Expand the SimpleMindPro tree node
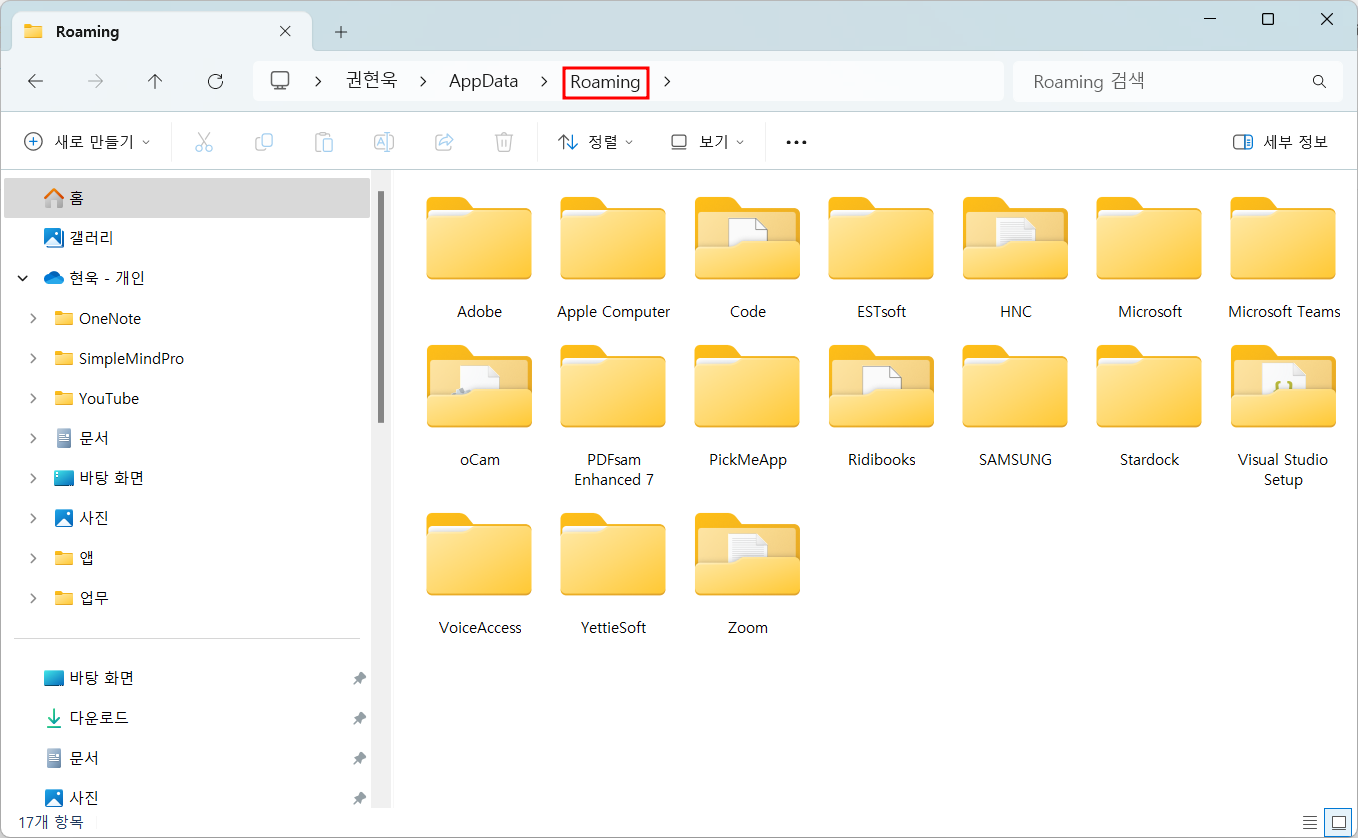Screen dimensions: 1358x838 tap(33, 359)
